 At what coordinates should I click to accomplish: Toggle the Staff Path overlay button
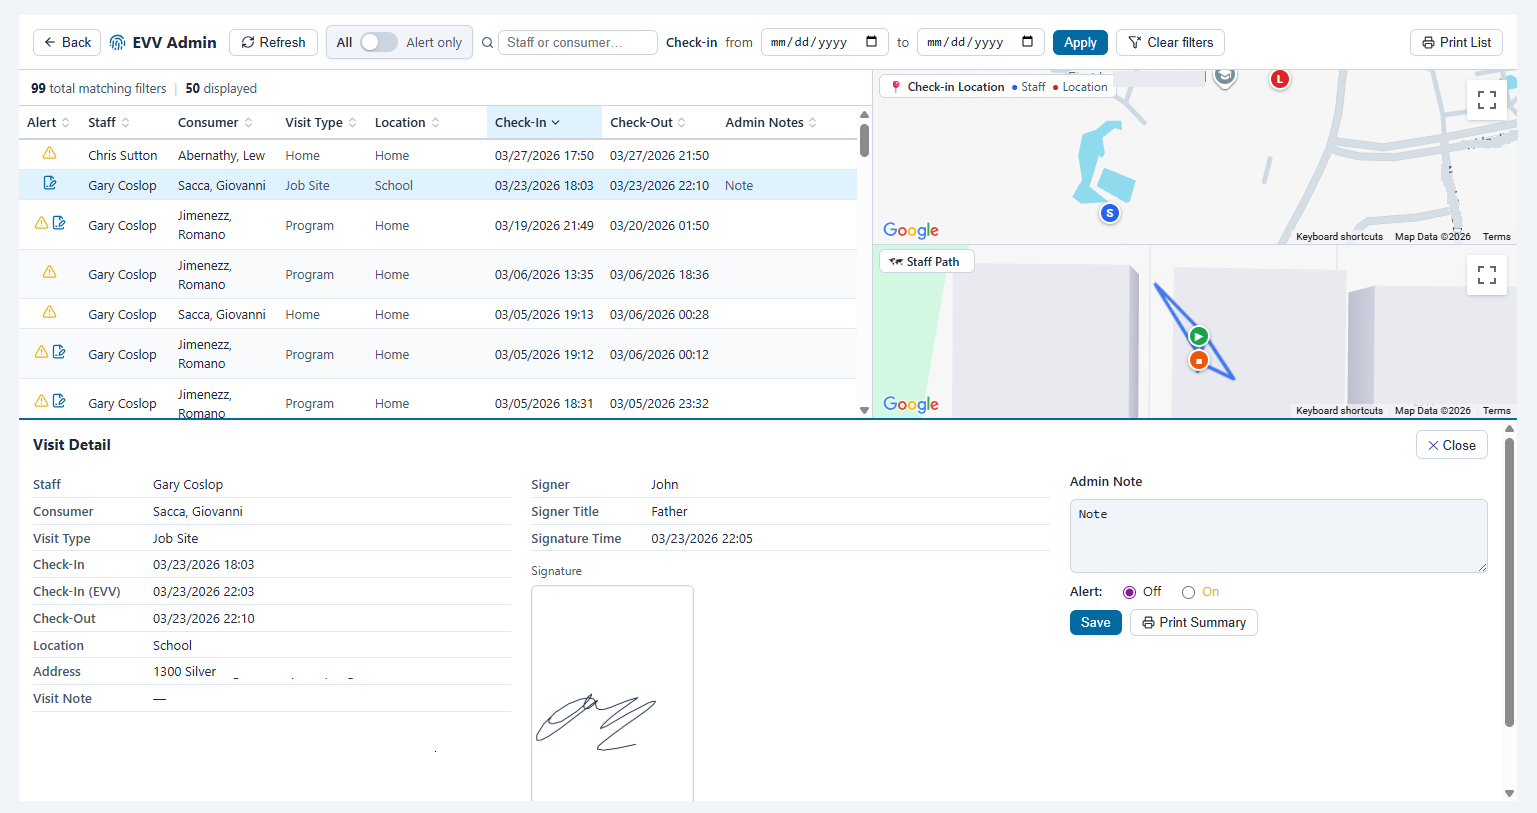click(926, 260)
